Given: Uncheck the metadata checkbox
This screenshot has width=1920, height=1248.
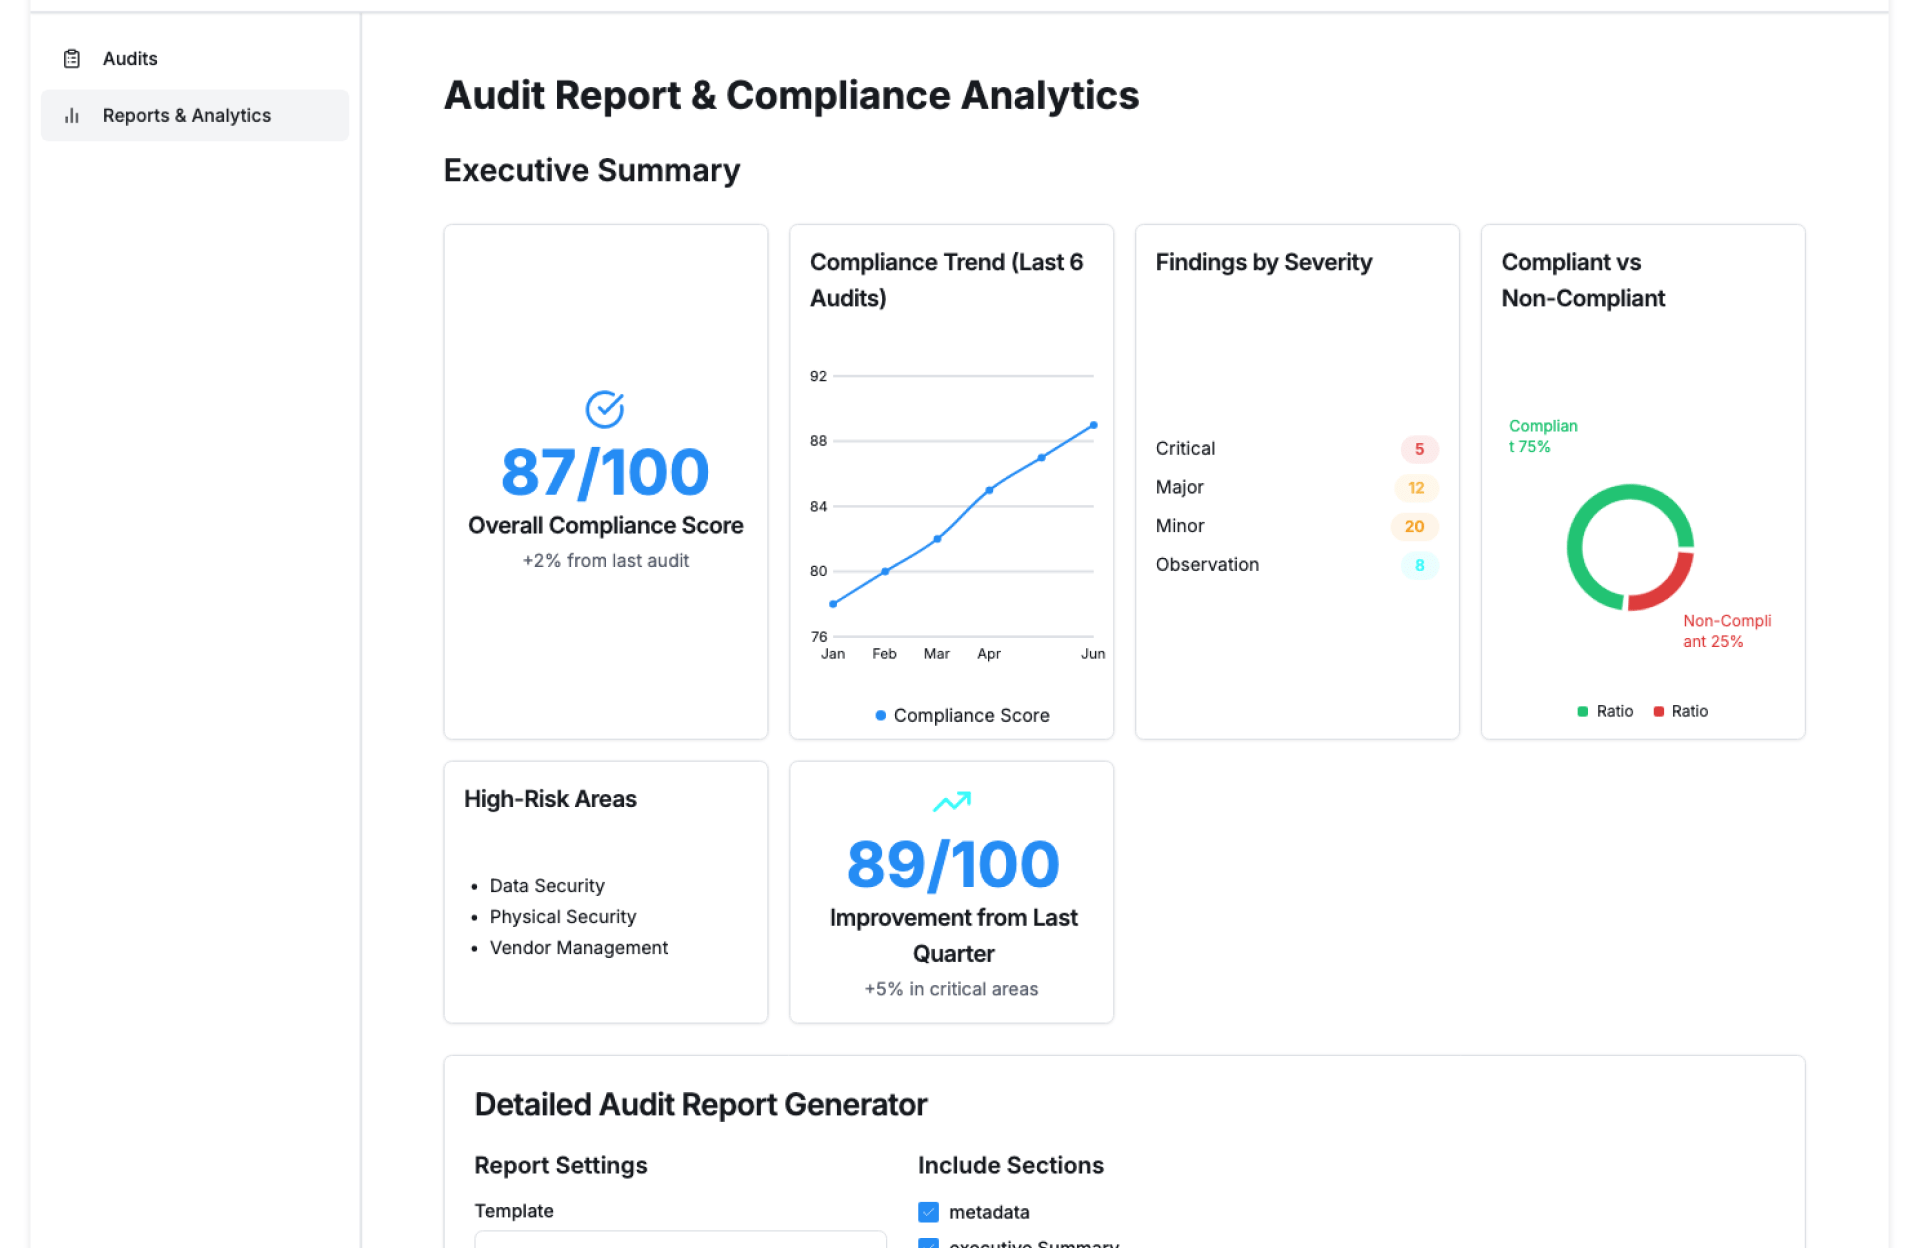Looking at the screenshot, I should [x=928, y=1212].
